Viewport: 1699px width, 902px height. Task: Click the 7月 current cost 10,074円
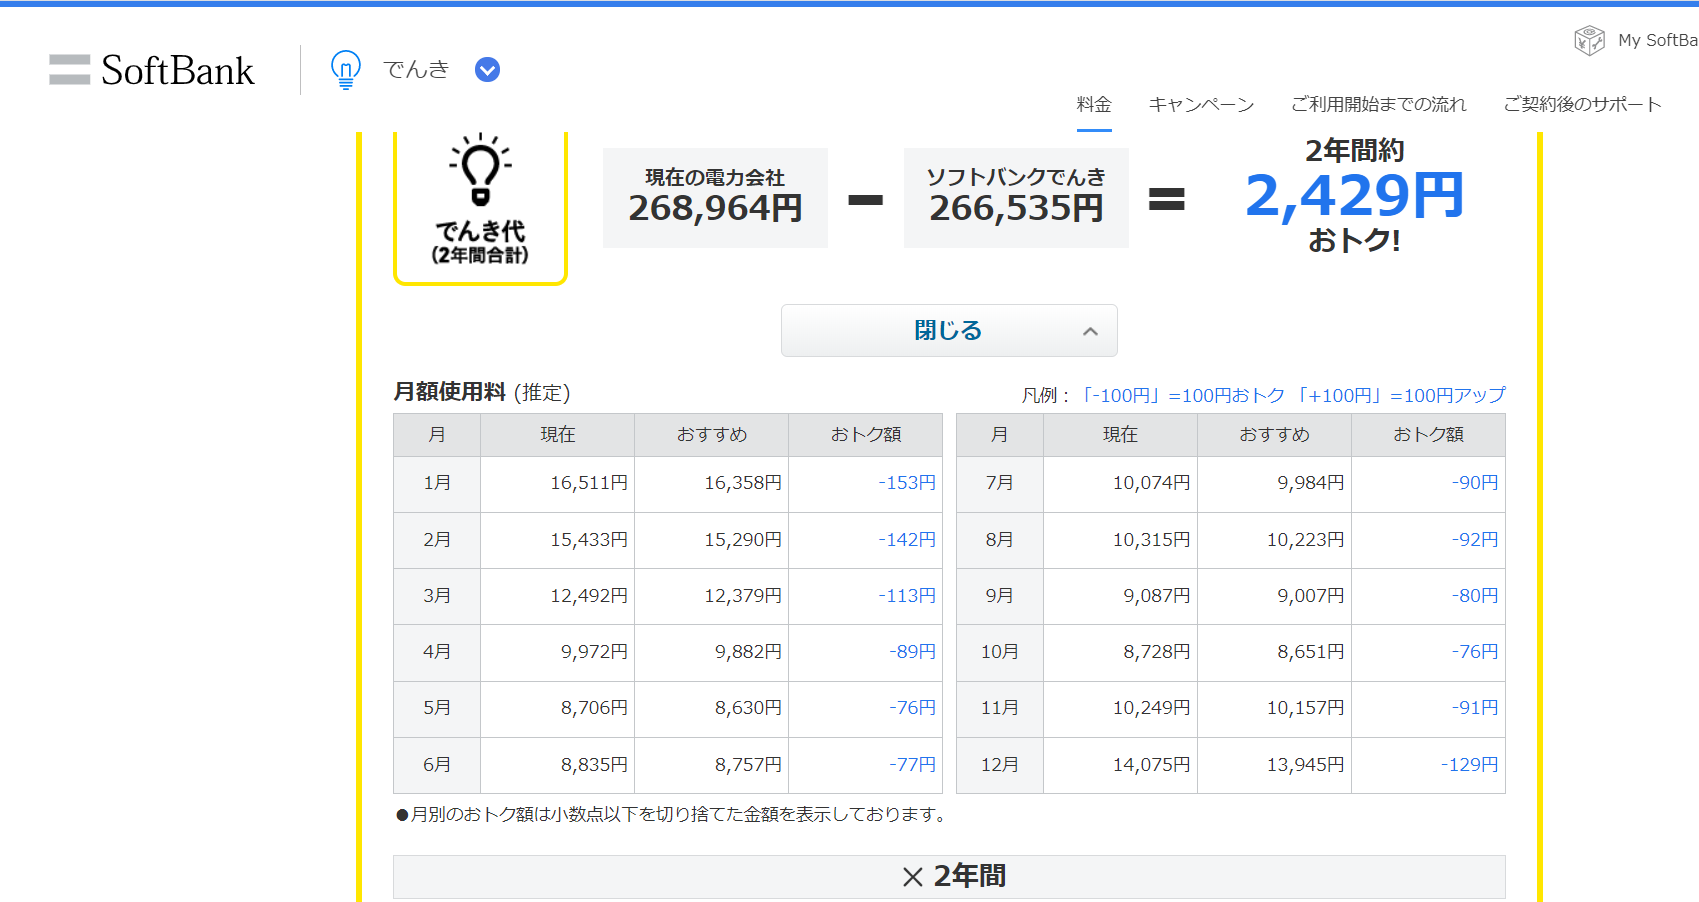pyautogui.click(x=1120, y=483)
